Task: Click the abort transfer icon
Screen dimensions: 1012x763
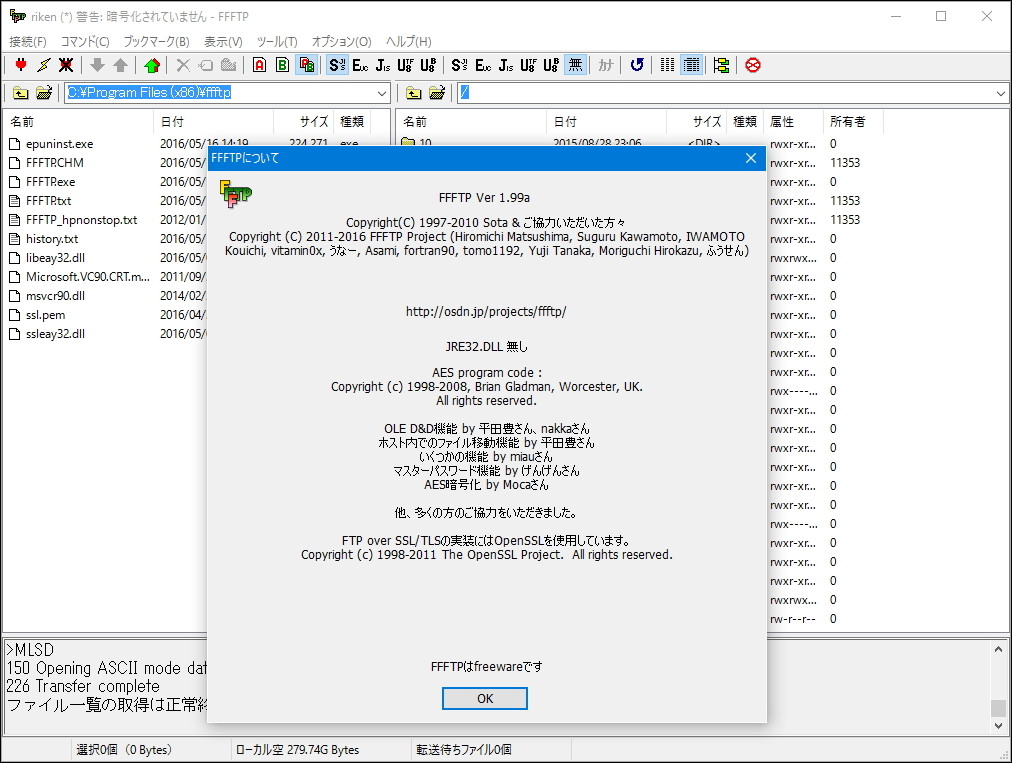Action: pos(751,64)
